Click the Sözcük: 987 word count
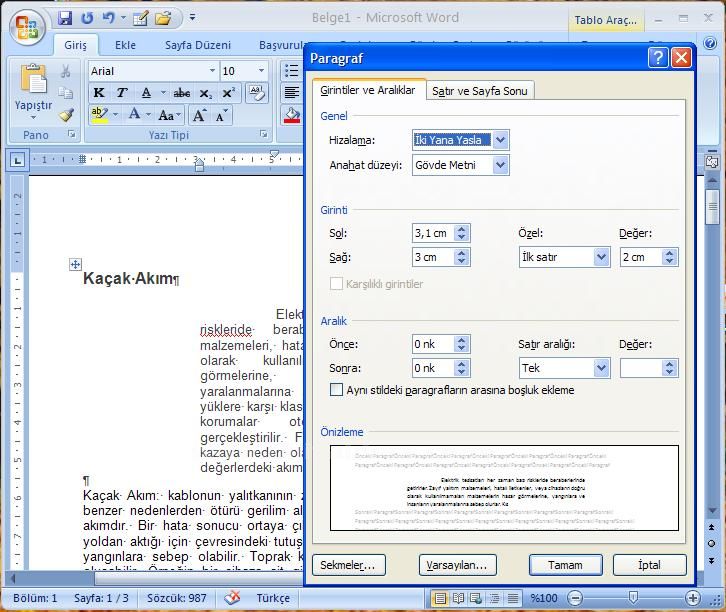This screenshot has height=612, width=726. (x=176, y=598)
